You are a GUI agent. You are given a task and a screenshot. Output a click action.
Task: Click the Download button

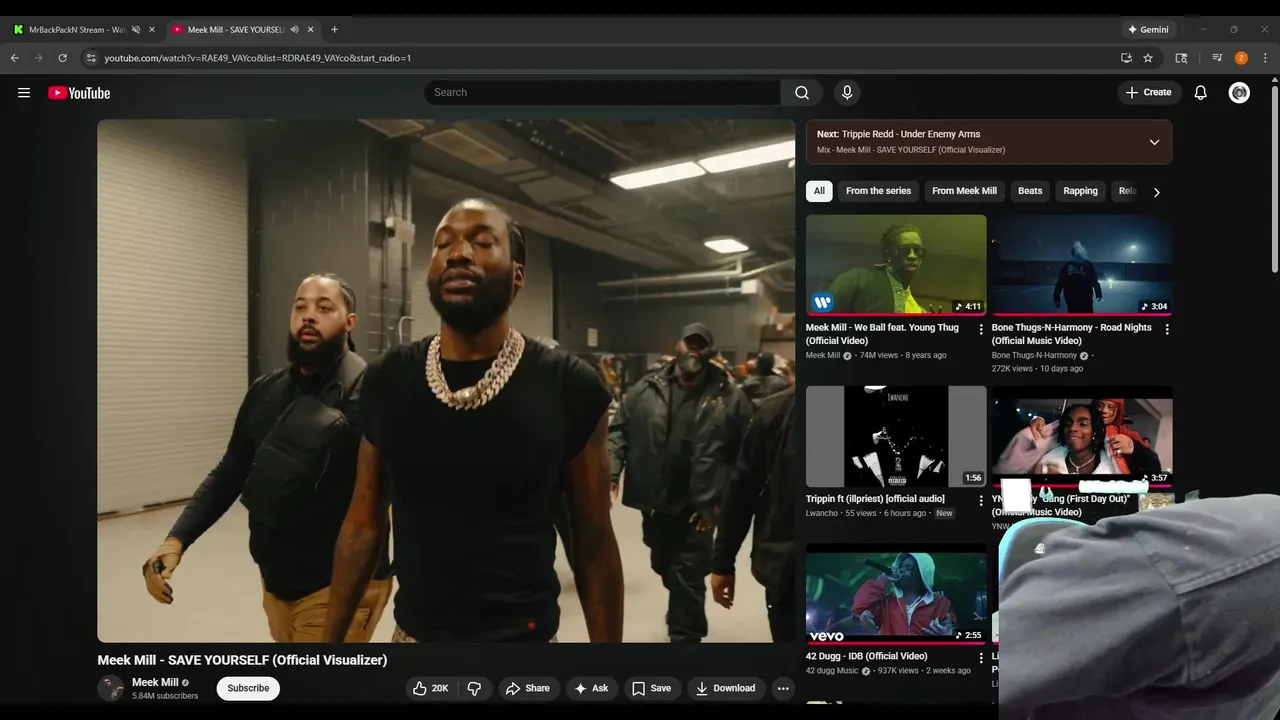pos(726,688)
